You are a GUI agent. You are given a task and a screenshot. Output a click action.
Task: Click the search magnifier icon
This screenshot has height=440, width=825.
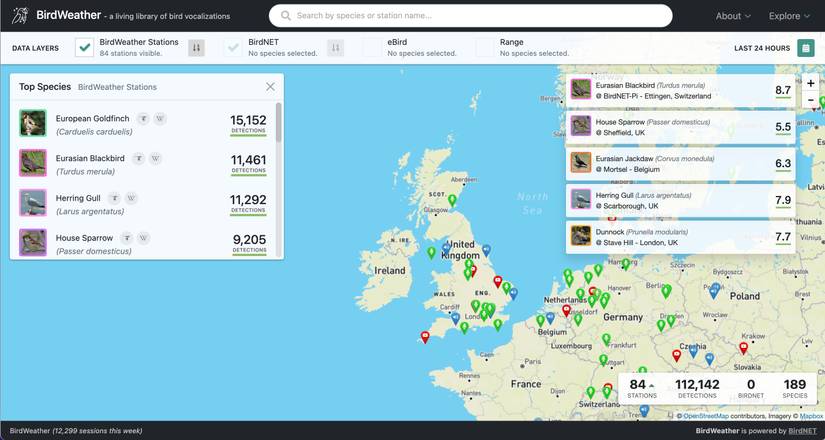(286, 16)
